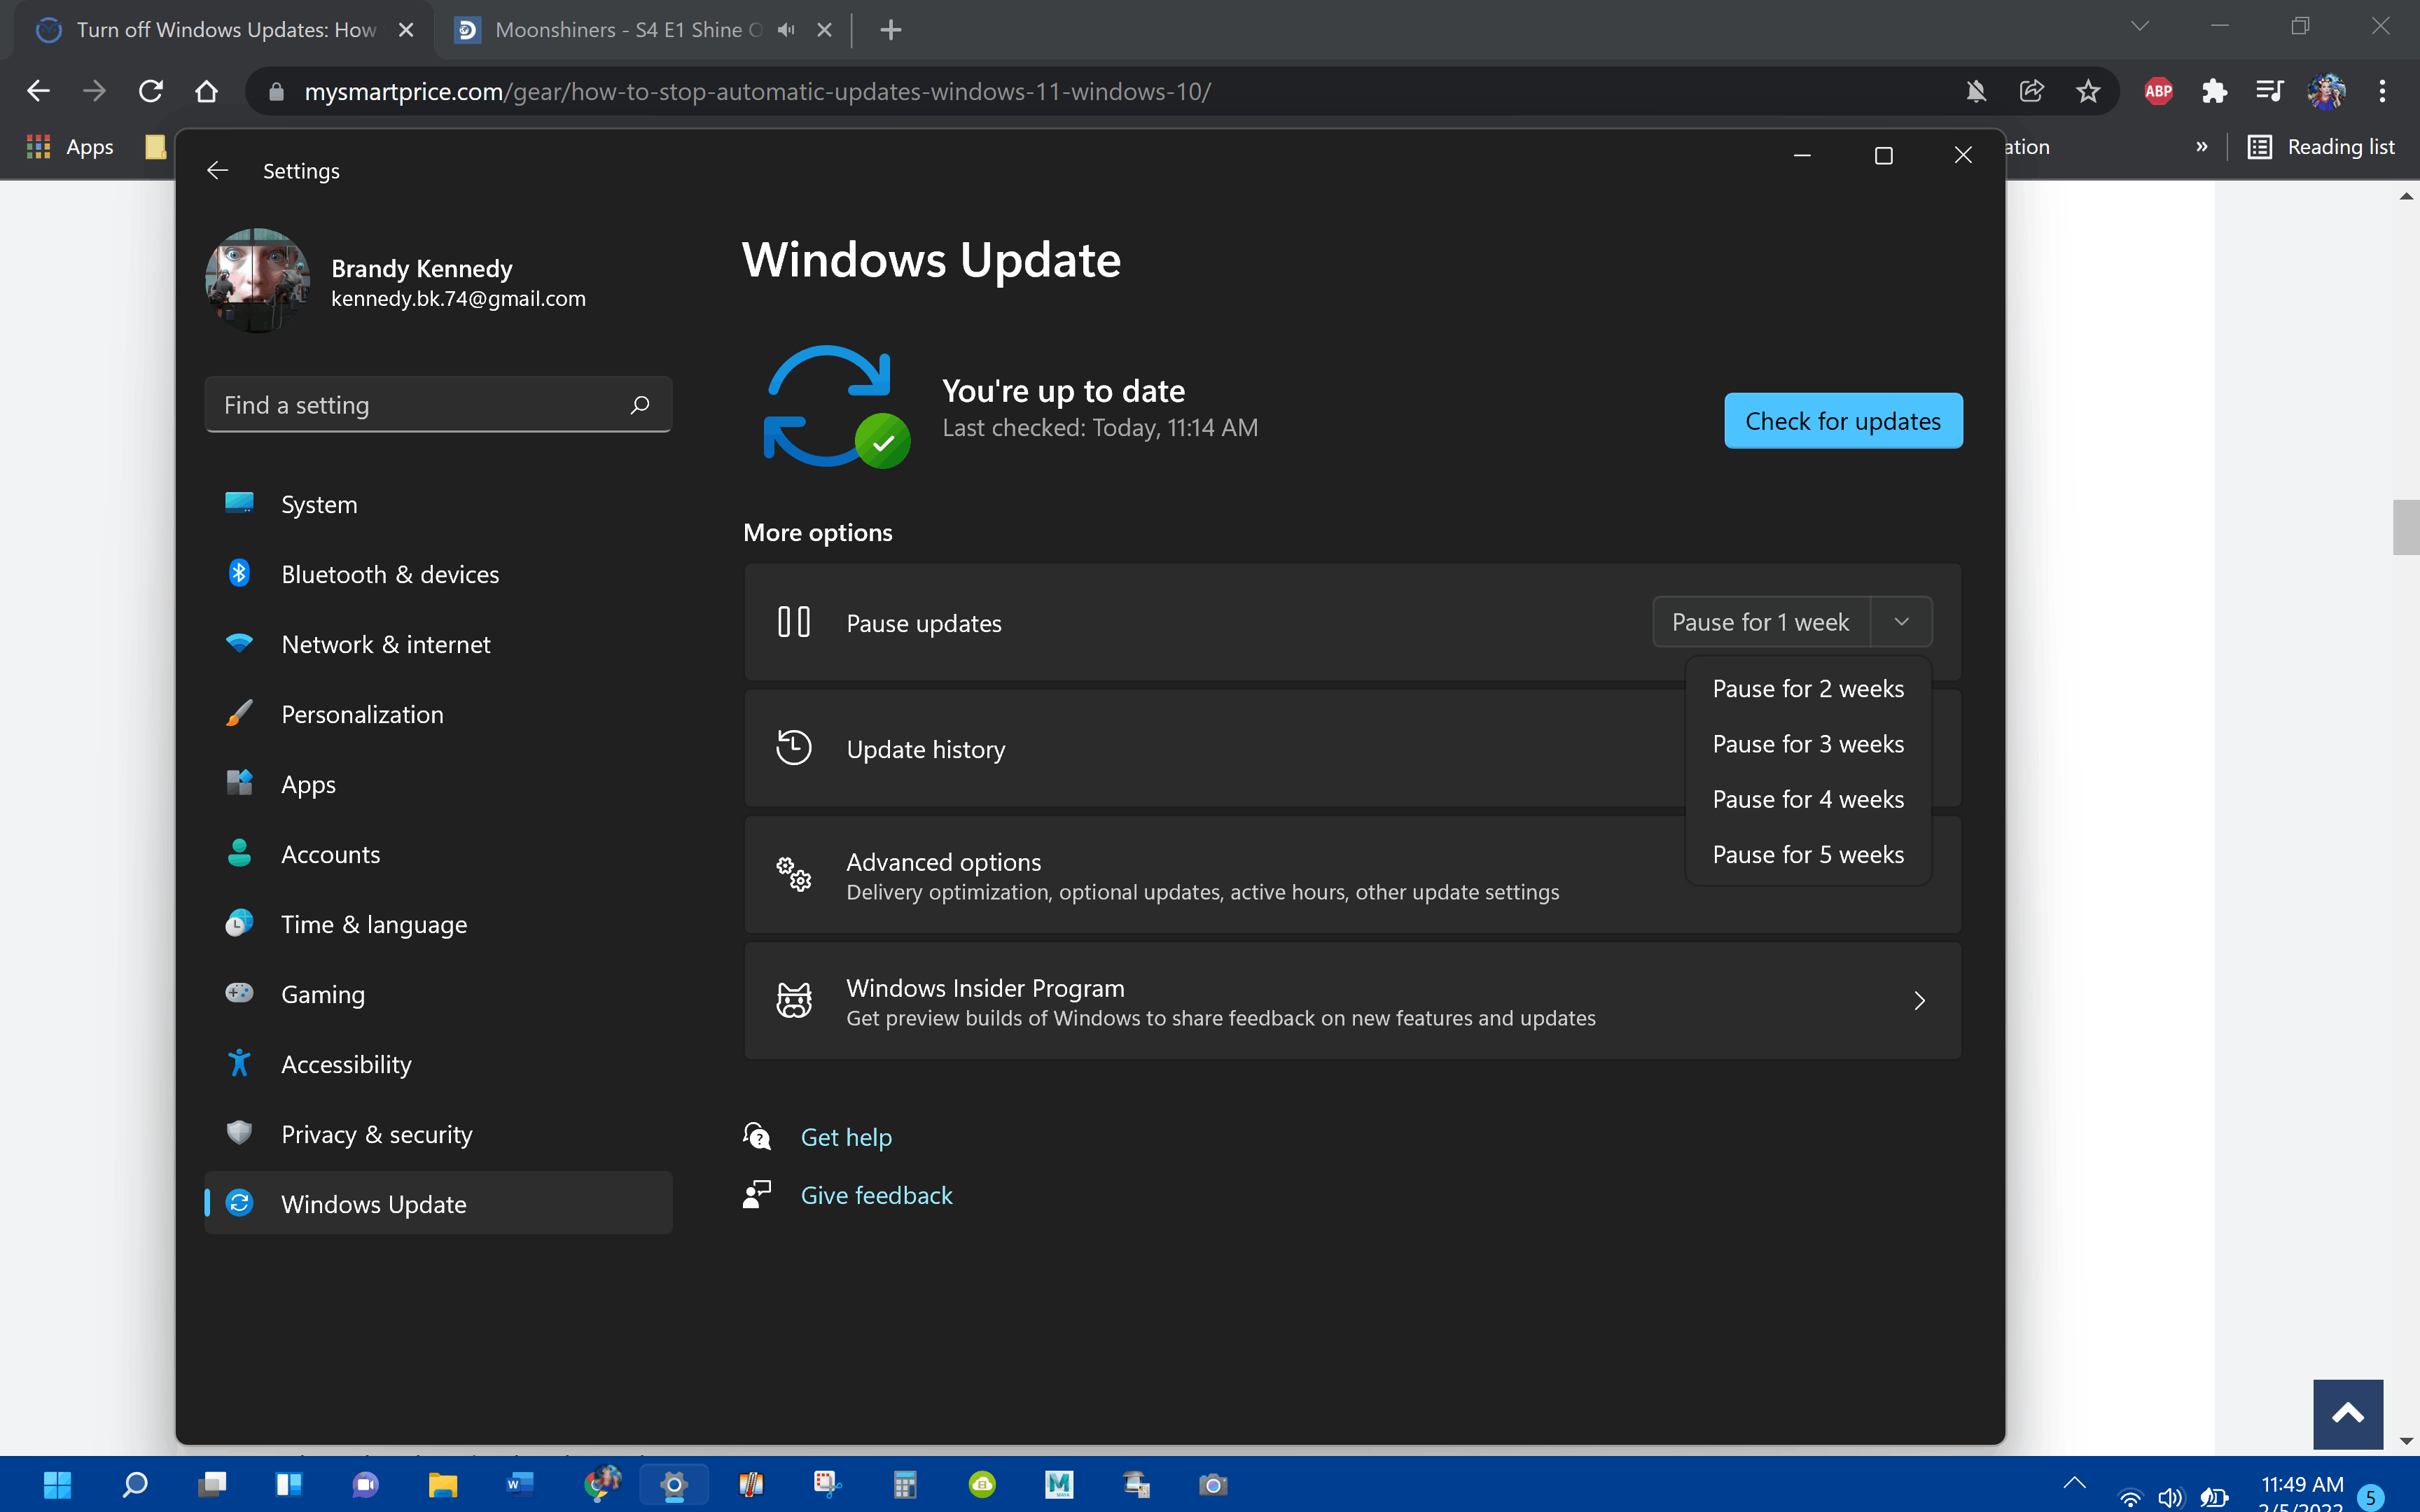
Task: Open Apps settings category
Action: pos(438,784)
